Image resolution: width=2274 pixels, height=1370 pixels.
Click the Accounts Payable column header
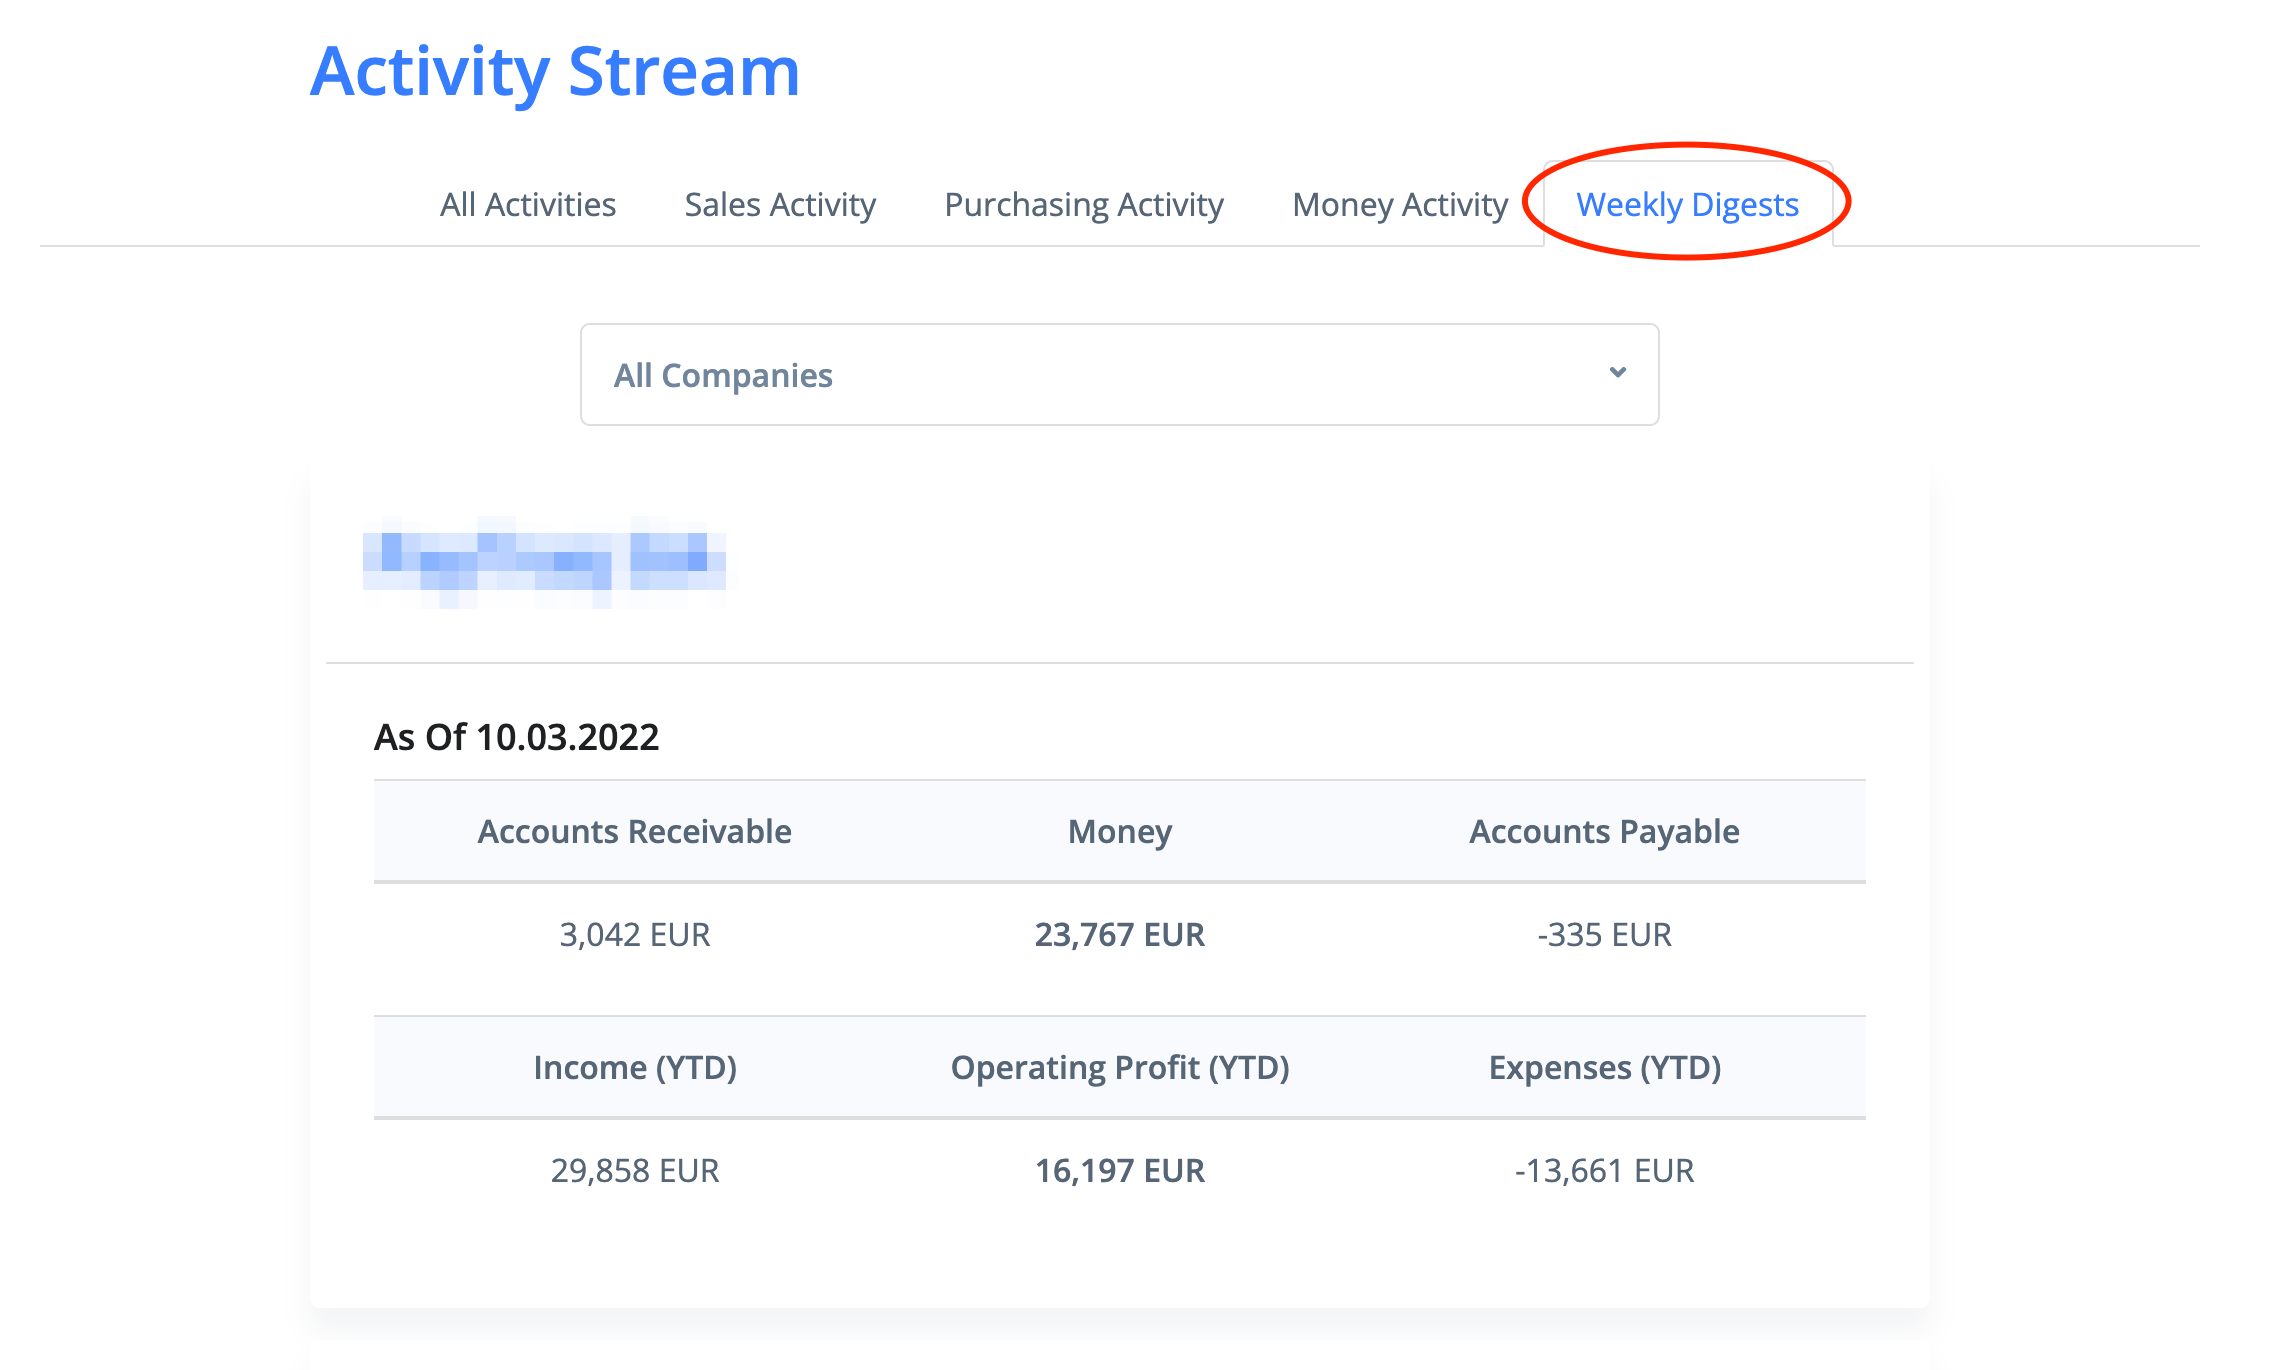click(x=1604, y=831)
